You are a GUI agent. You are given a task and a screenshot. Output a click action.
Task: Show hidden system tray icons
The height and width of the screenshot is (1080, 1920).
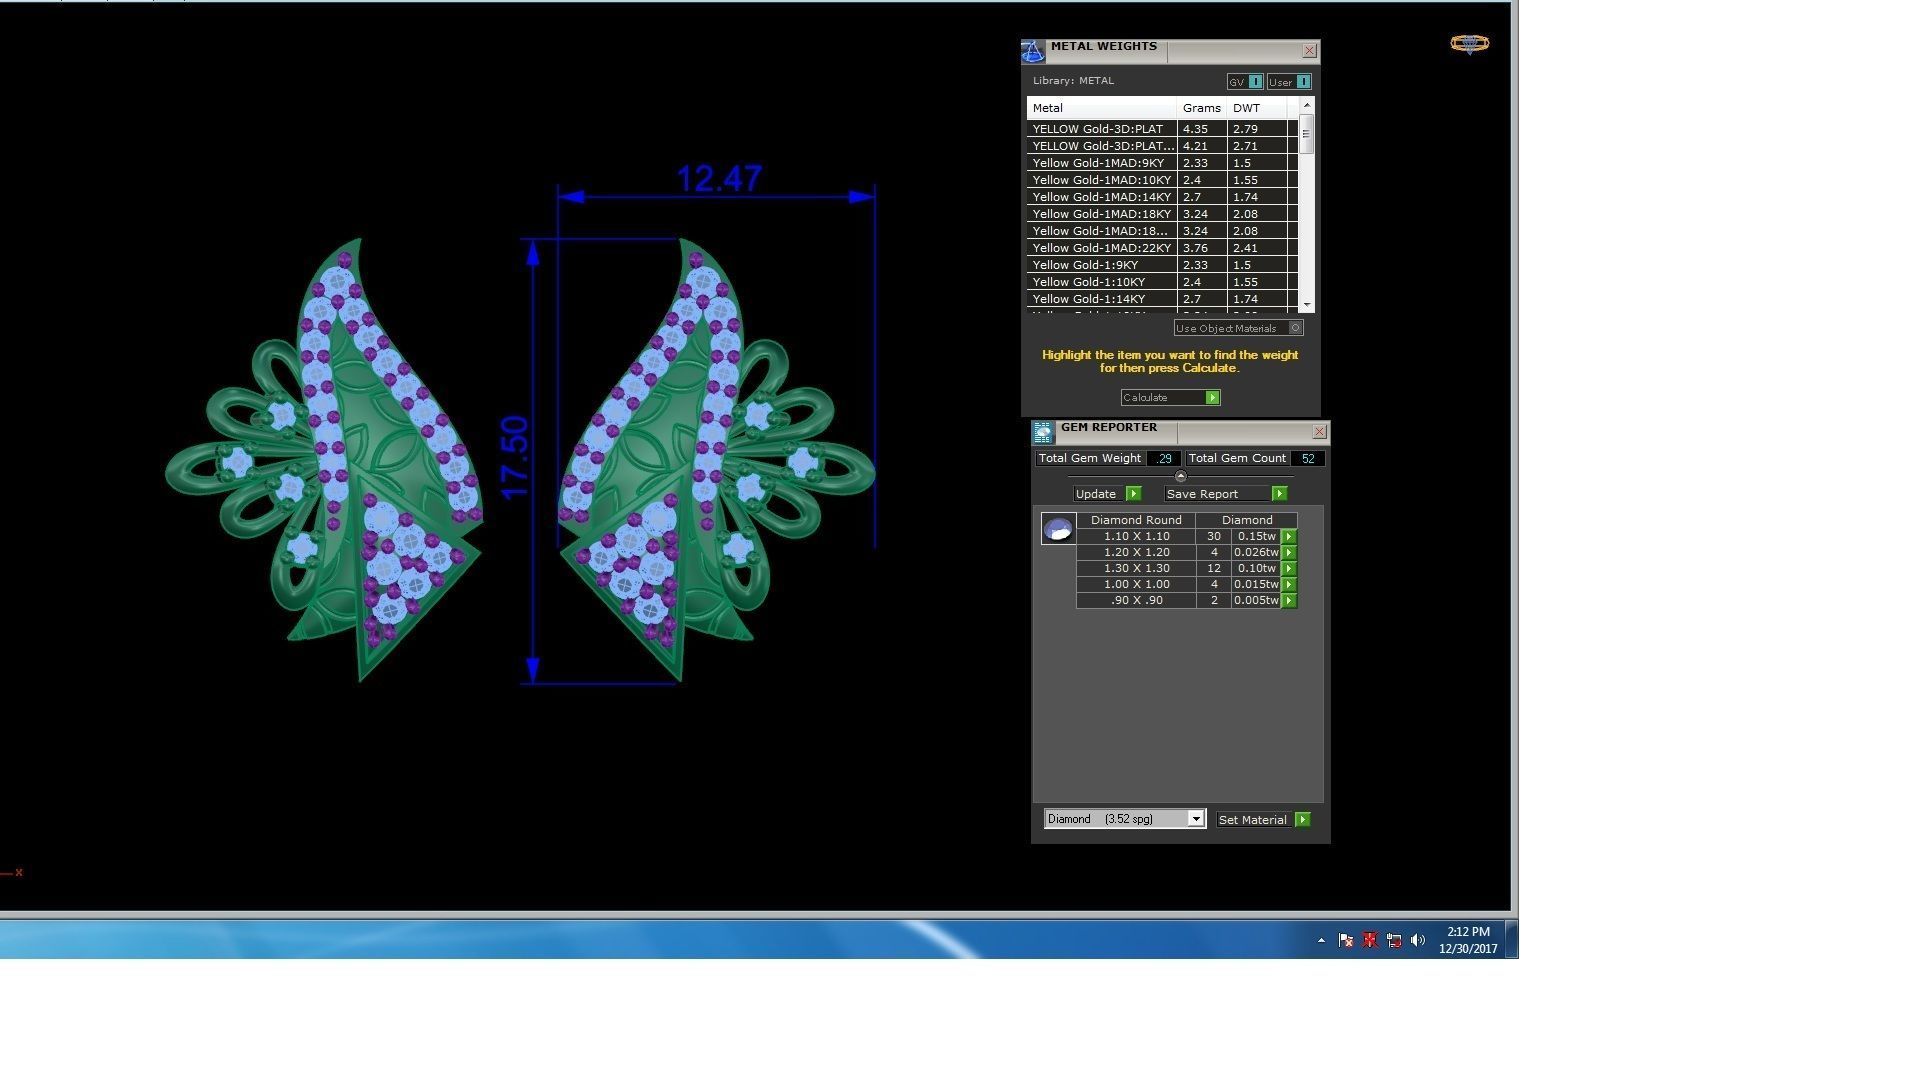coord(1321,940)
